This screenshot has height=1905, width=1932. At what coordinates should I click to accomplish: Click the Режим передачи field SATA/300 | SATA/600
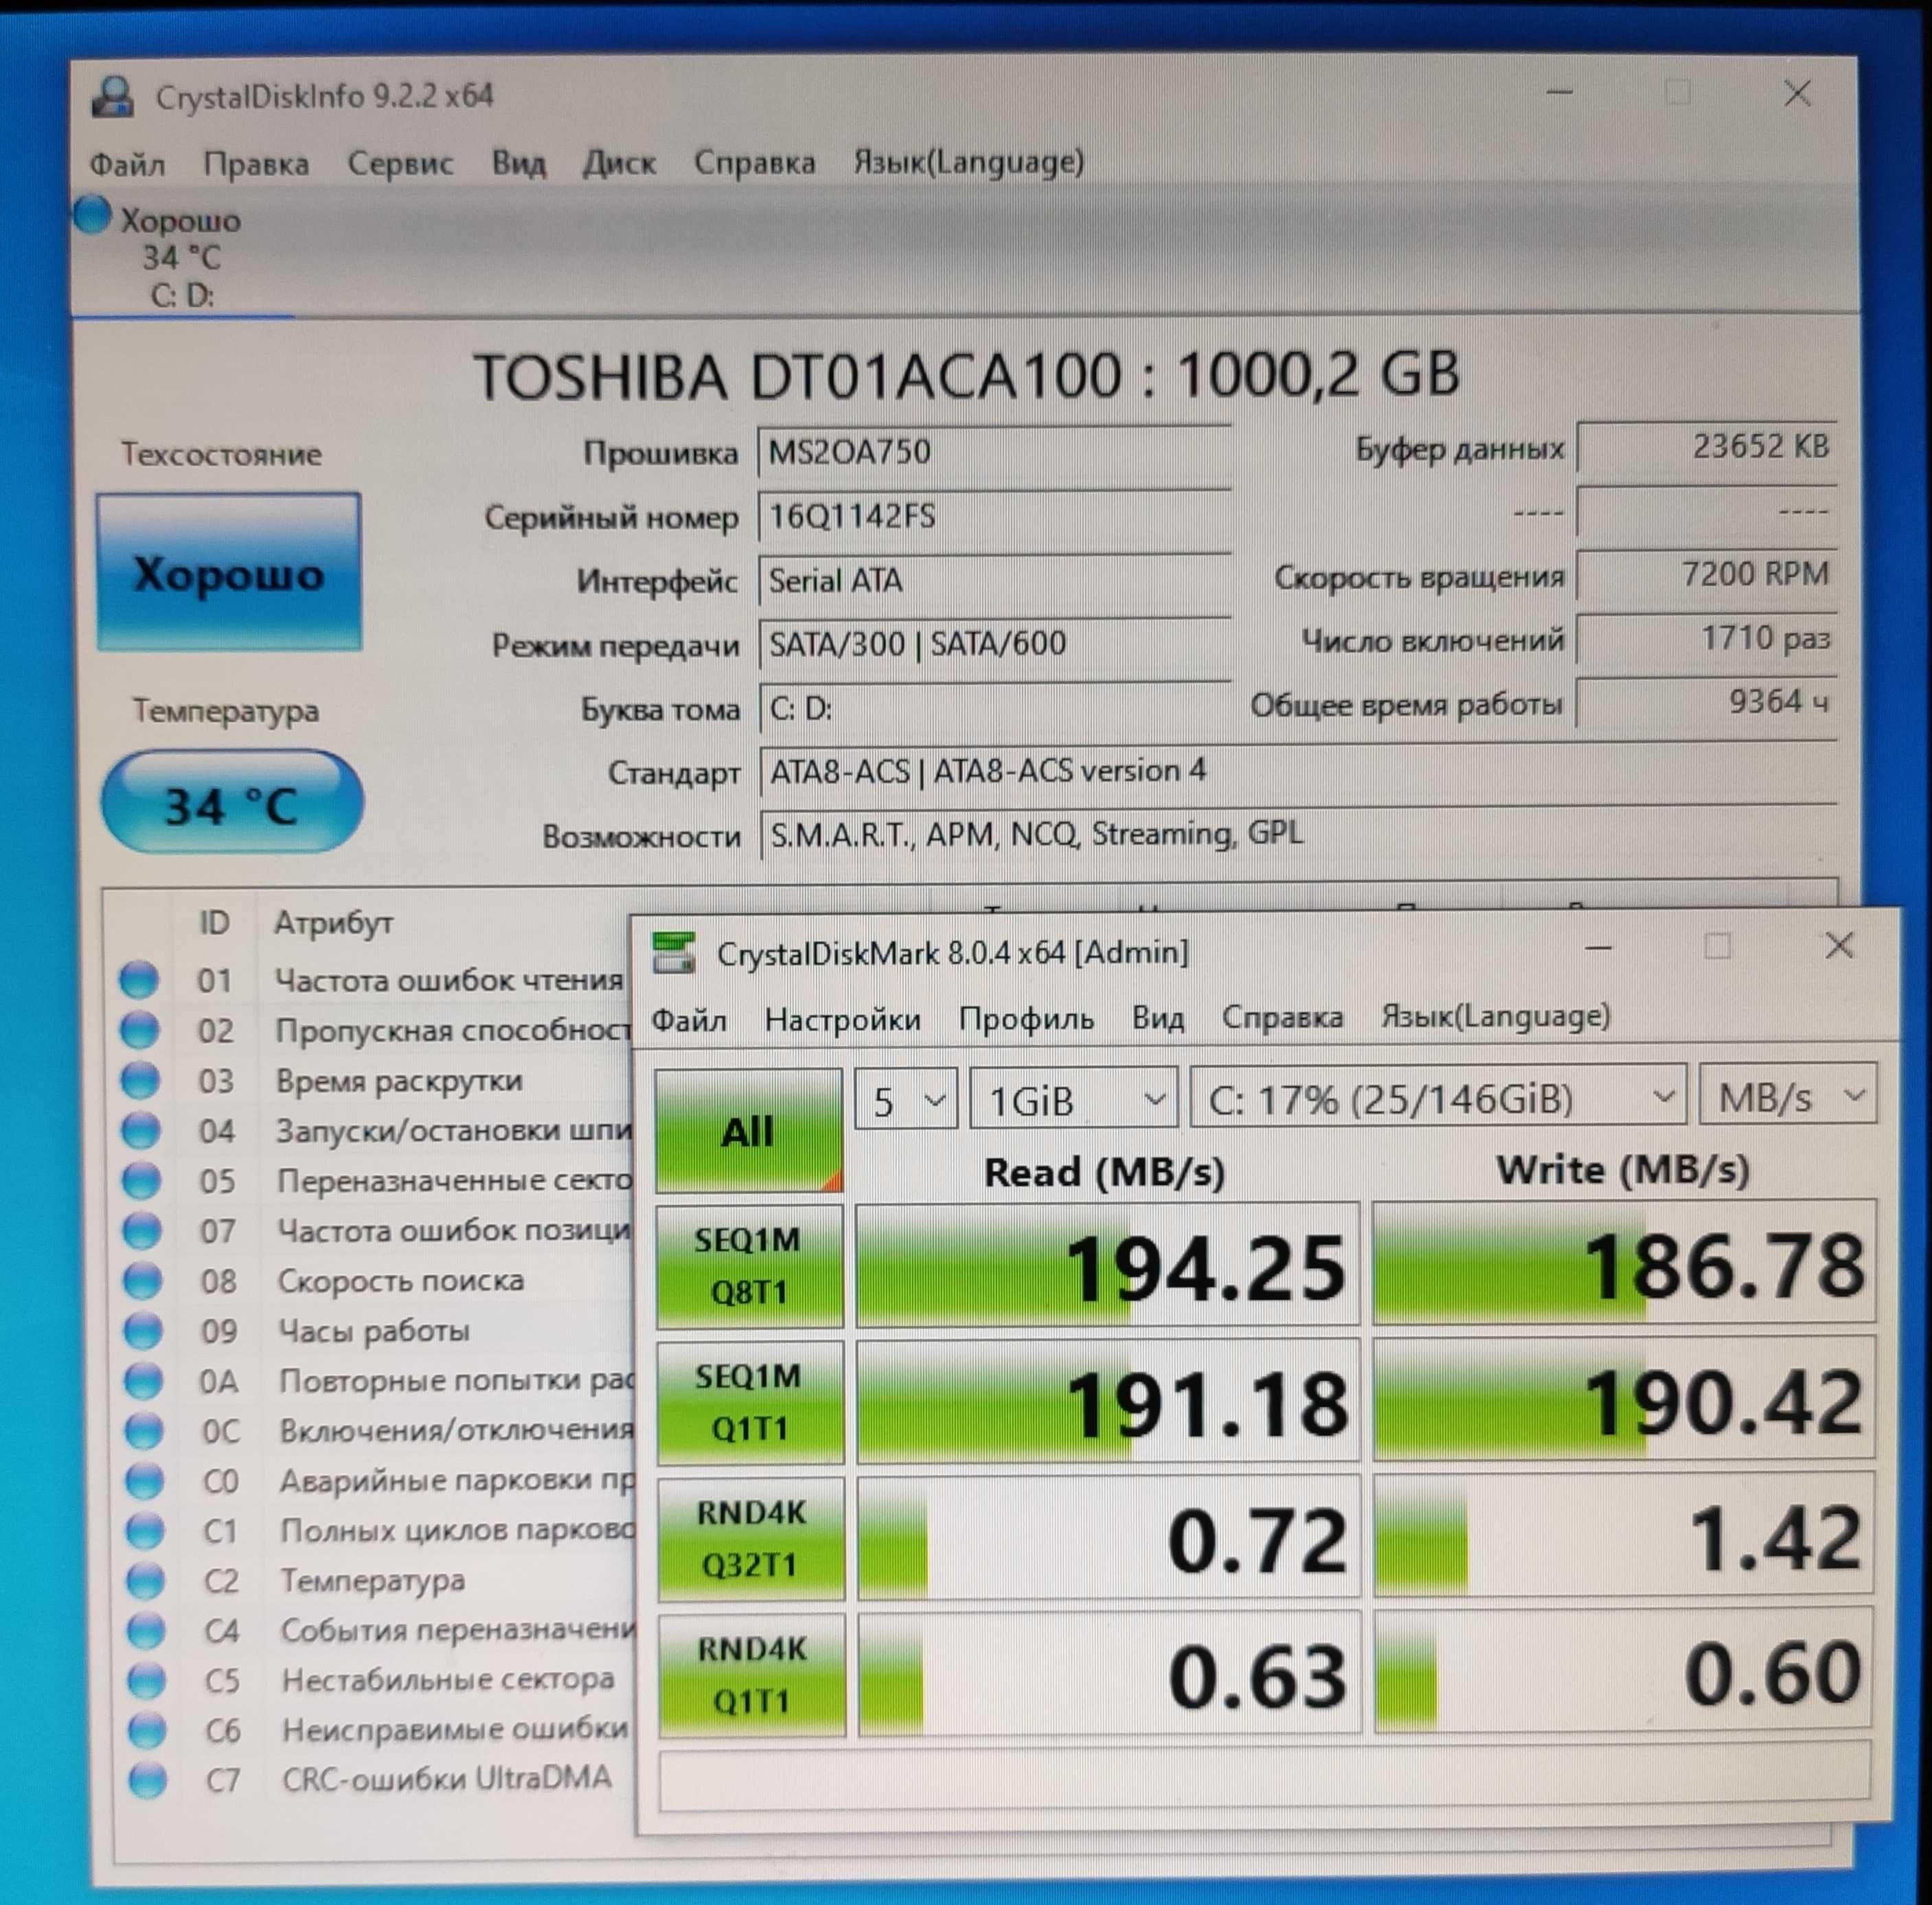tap(995, 643)
